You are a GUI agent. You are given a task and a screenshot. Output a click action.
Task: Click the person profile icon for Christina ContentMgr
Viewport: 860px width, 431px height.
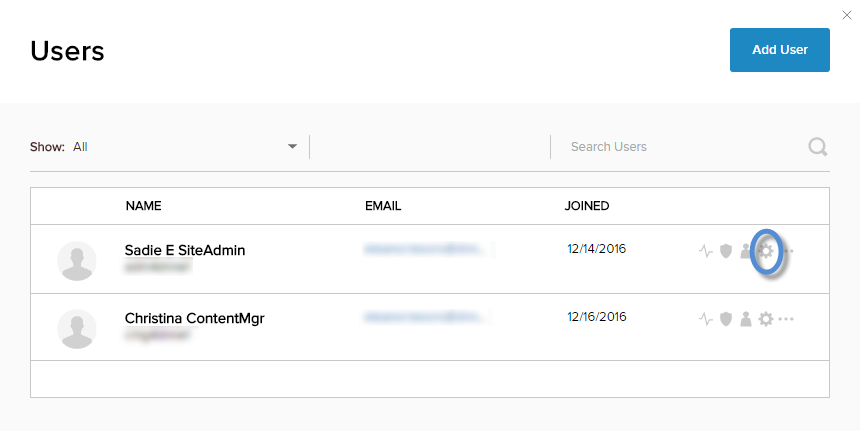746,319
